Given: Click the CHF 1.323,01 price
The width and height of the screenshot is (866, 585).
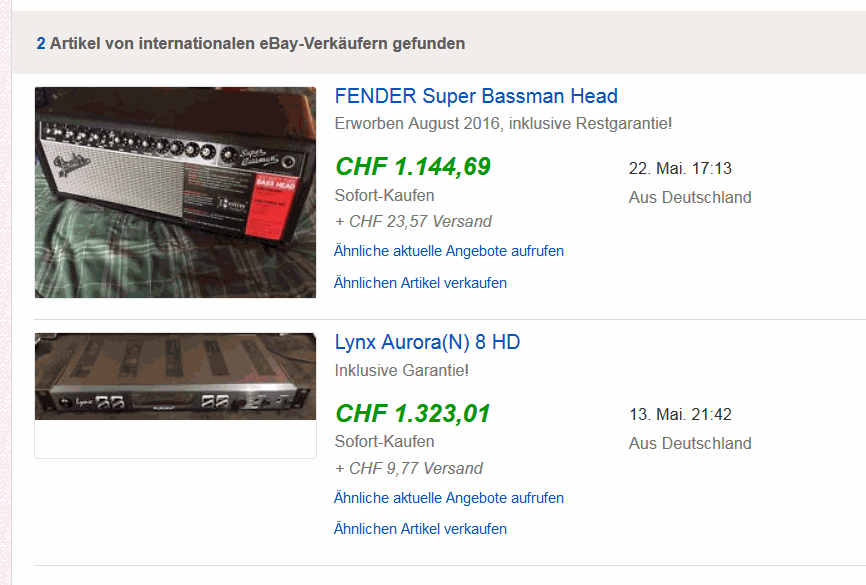Looking at the screenshot, I should coord(413,413).
